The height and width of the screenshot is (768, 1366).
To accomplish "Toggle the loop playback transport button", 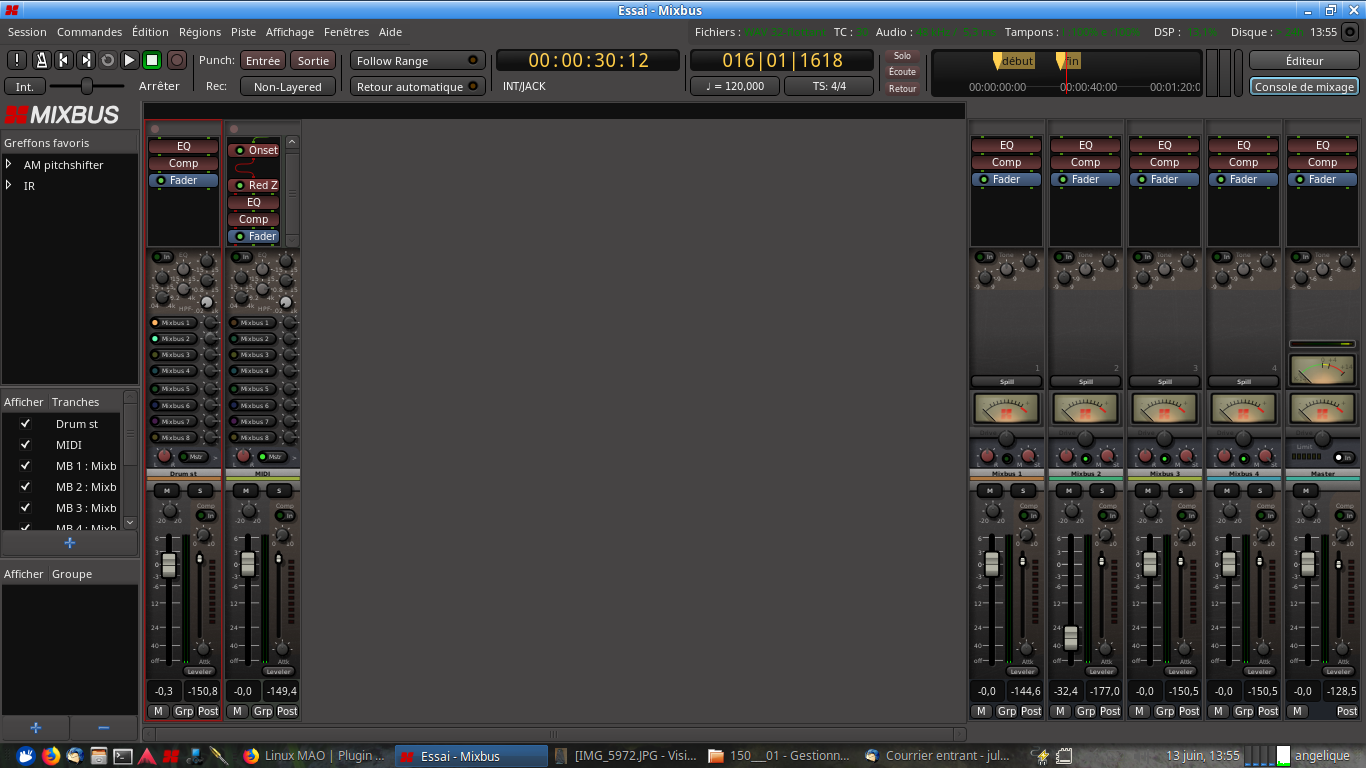I will click(108, 60).
